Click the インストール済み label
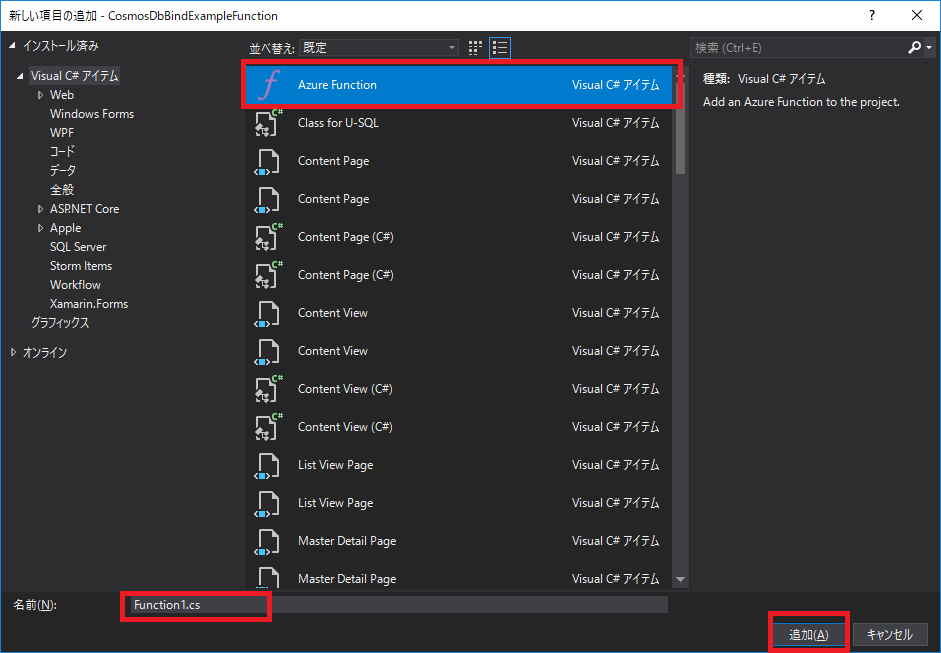Screen dimensions: 941x653 61,46
